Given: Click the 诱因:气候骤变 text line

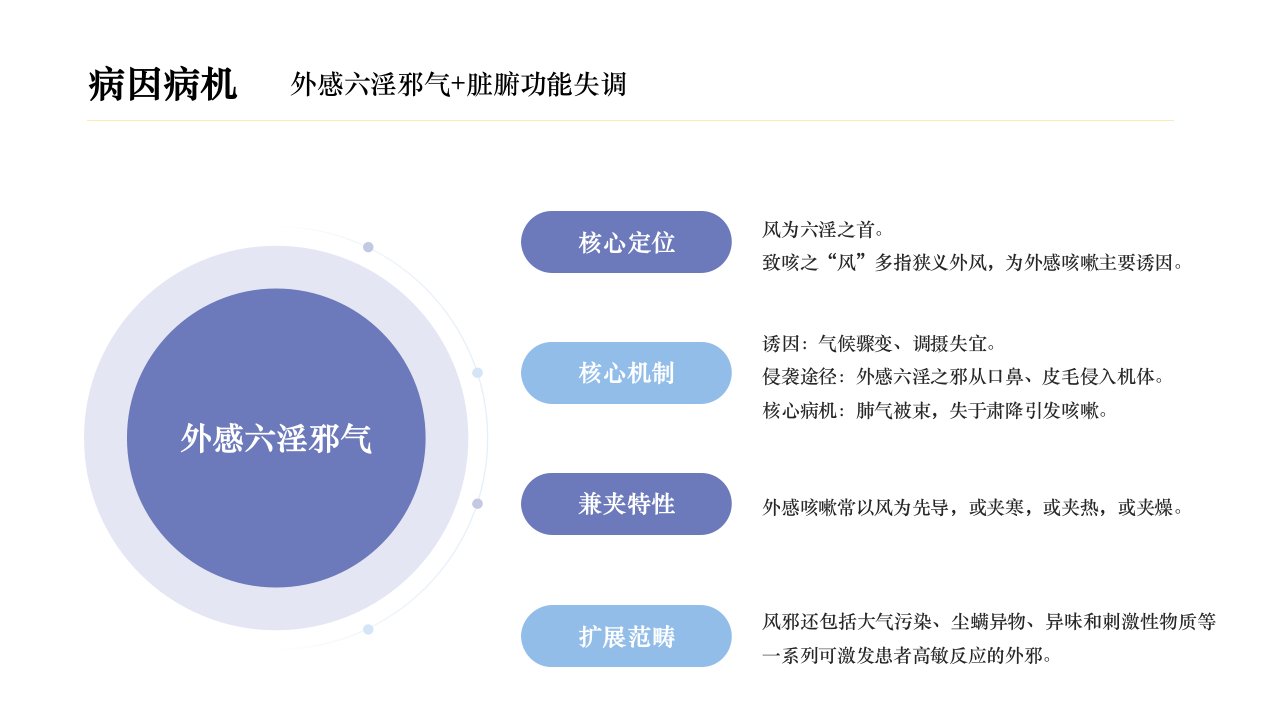Looking at the screenshot, I should coord(879,344).
